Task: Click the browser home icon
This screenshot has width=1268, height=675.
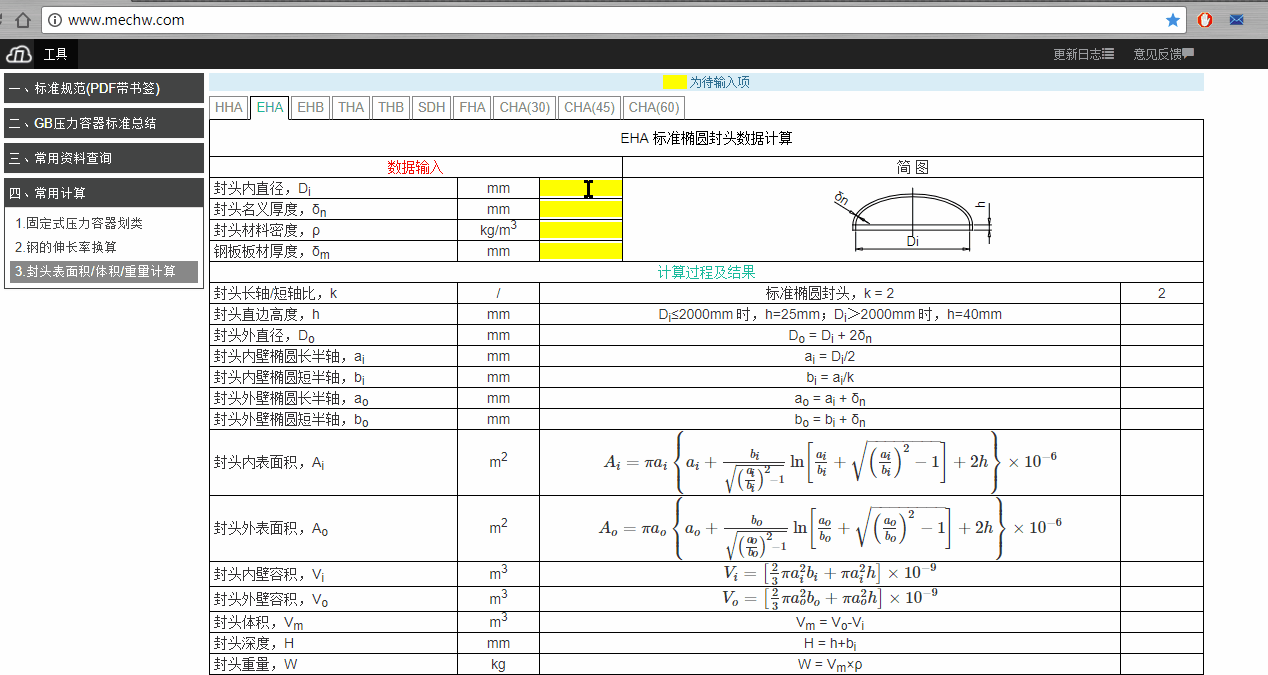Action: tap(23, 20)
